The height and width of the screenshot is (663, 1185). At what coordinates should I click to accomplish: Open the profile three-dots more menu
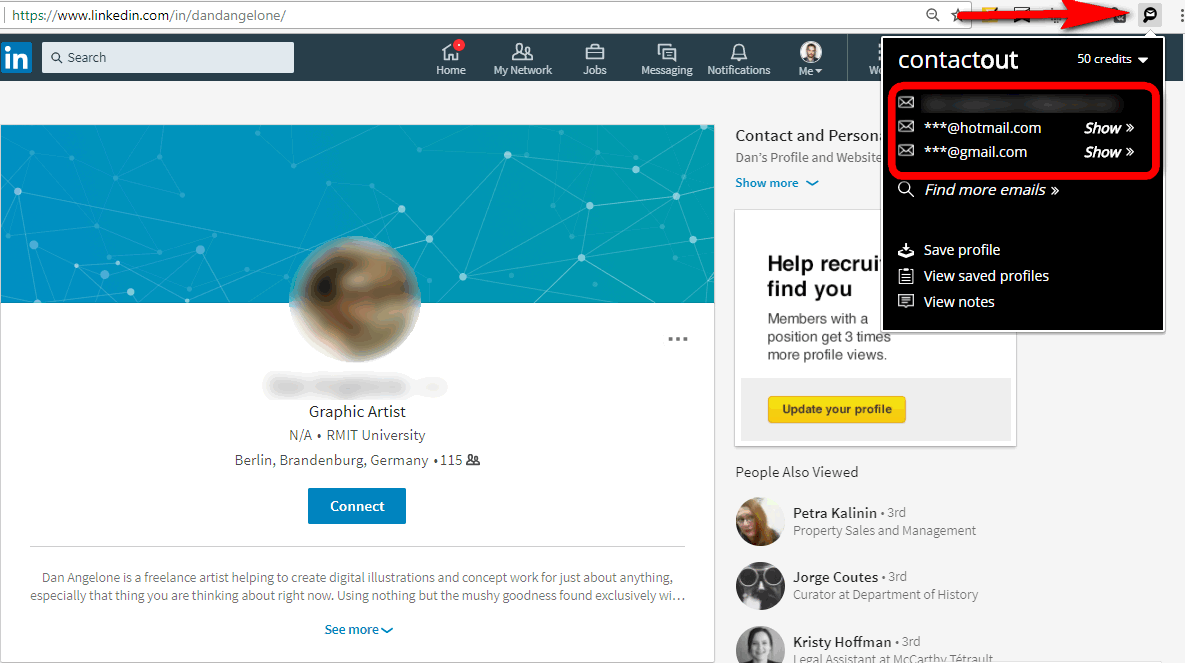pos(678,339)
